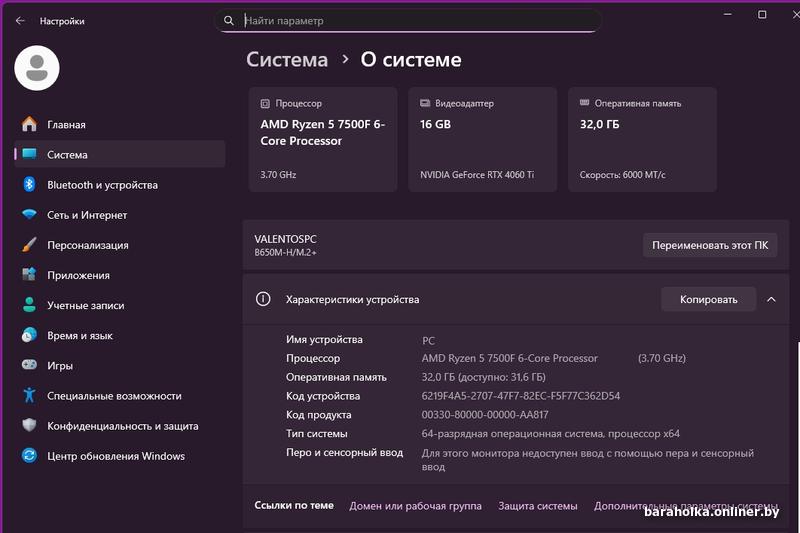Click the Найти параметр search field
The height and width of the screenshot is (533, 800).
(x=408, y=20)
